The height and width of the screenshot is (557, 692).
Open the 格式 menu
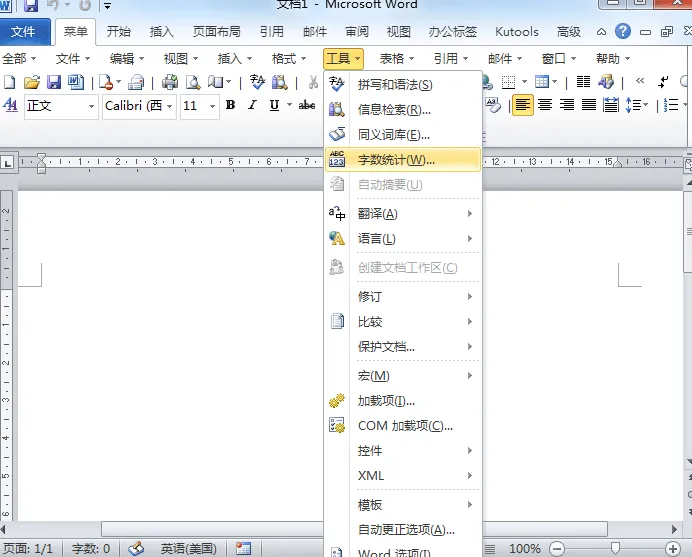289,58
